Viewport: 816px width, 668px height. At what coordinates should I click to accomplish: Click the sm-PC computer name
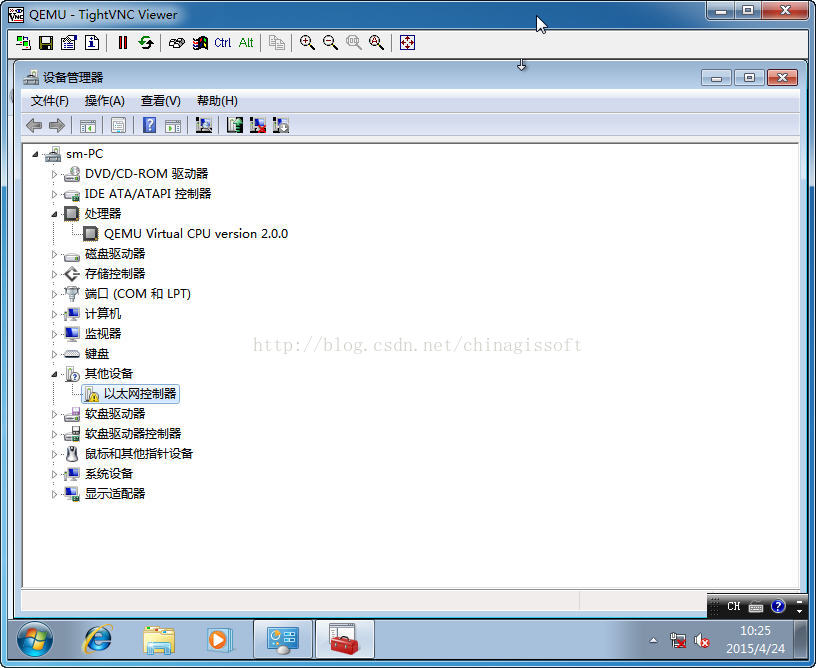(84, 154)
